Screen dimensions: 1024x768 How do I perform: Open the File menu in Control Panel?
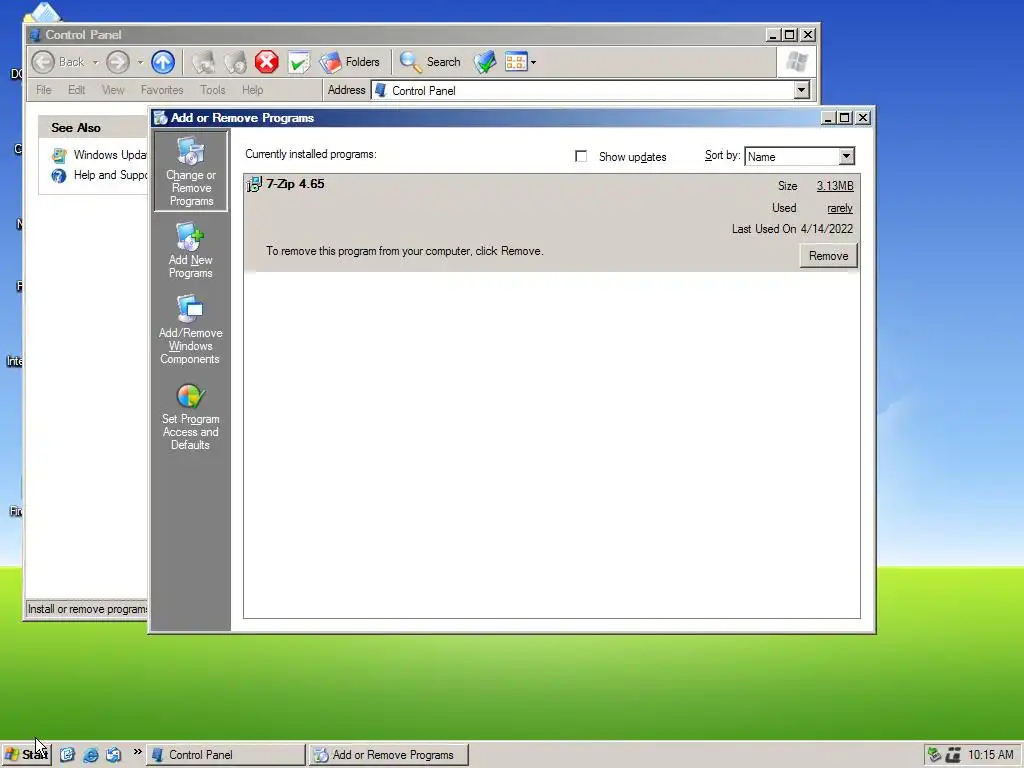(44, 90)
